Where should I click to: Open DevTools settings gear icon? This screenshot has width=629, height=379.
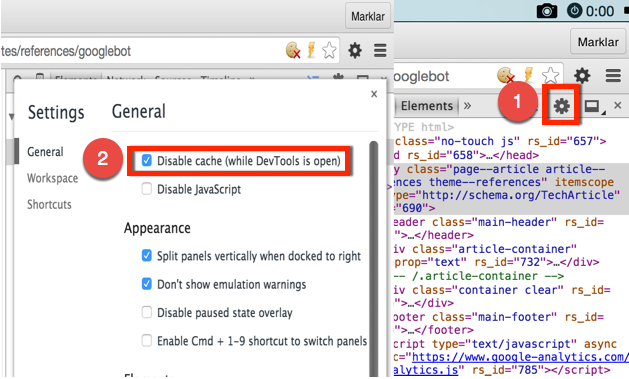click(561, 106)
